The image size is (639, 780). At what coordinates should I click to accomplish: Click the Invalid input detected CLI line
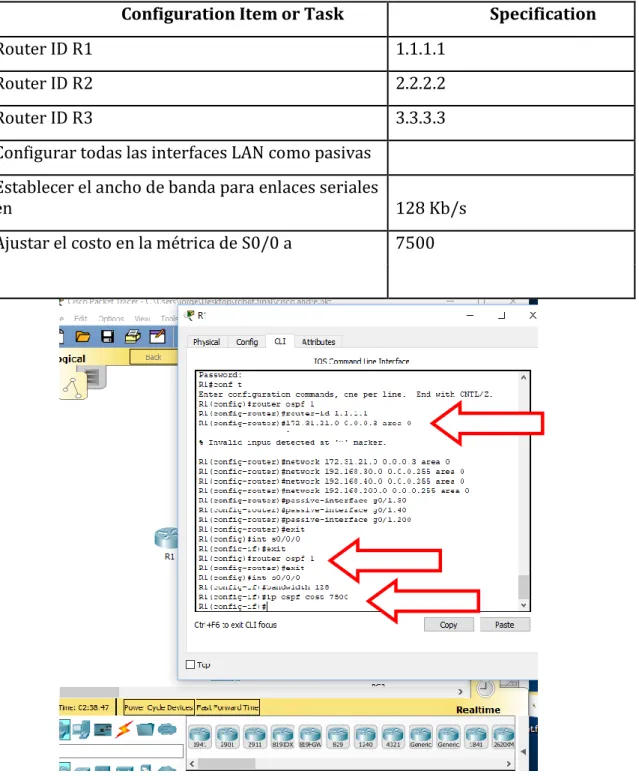click(x=292, y=443)
